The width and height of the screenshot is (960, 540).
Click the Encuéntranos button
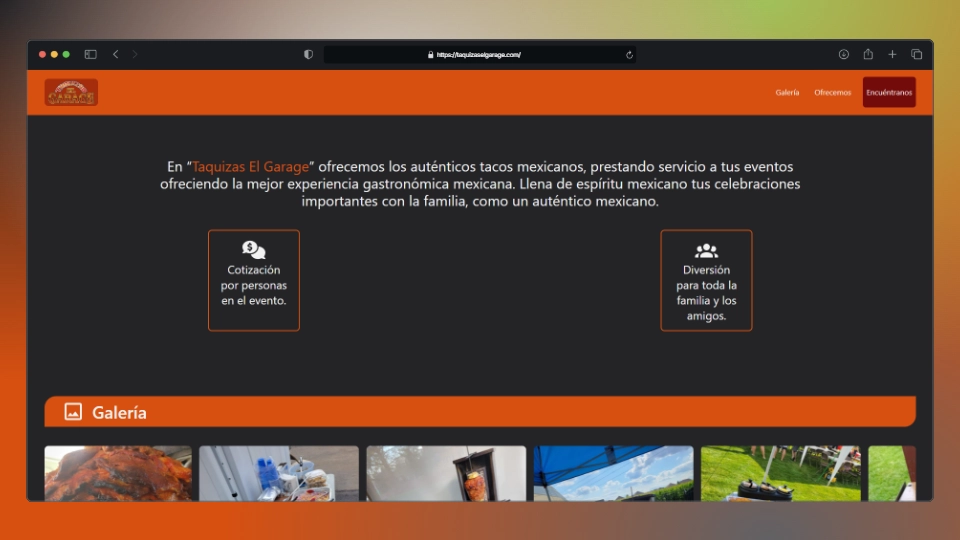[x=889, y=92]
